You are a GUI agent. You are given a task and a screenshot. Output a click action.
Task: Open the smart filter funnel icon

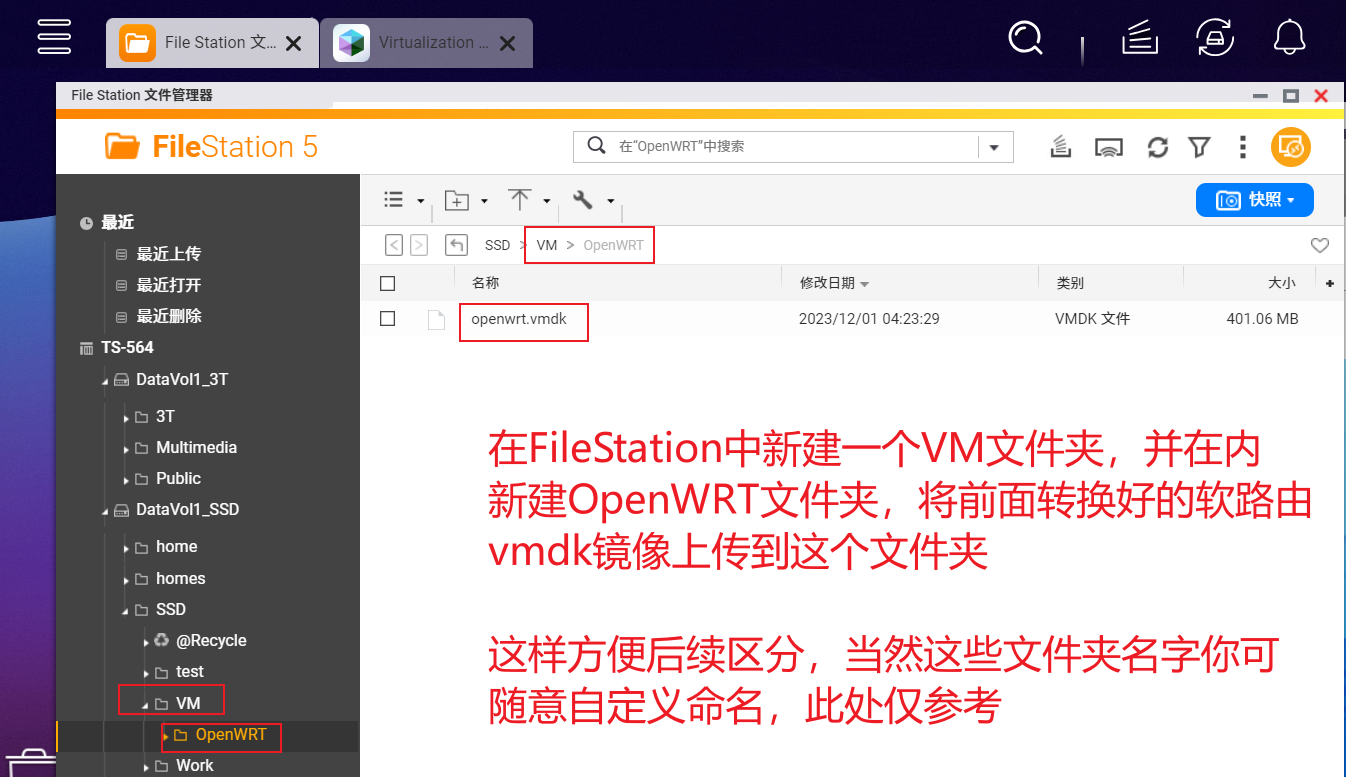[1199, 147]
